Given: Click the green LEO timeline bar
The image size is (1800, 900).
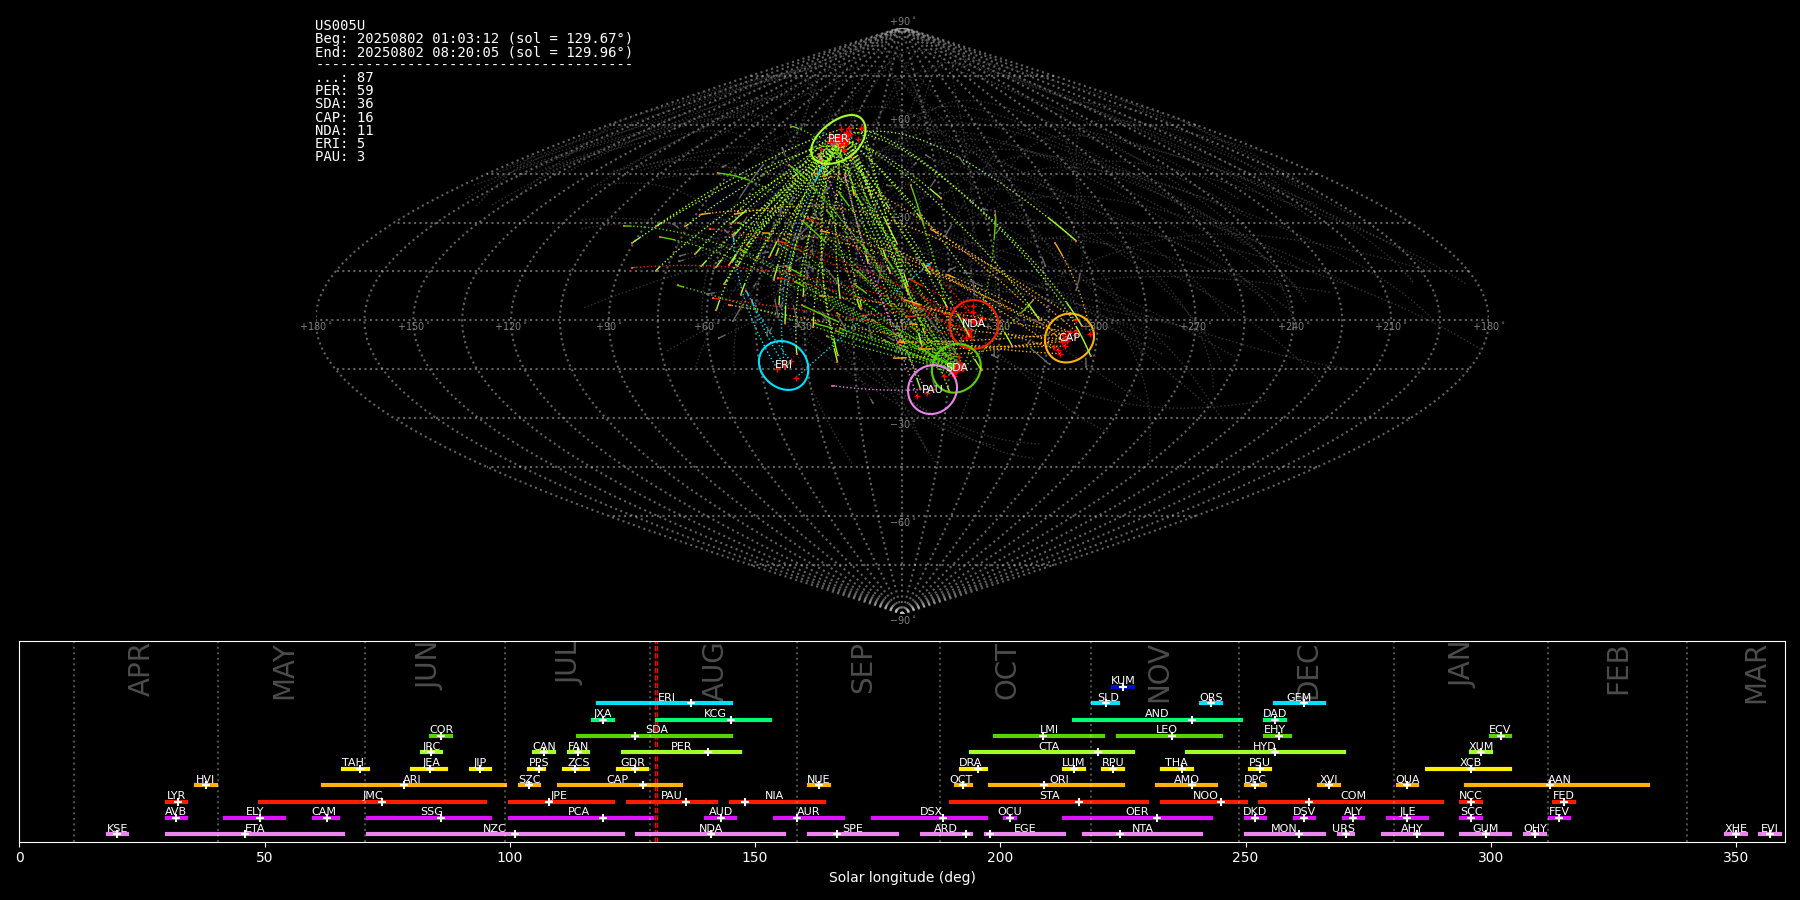Looking at the screenshot, I should 1169,736.
